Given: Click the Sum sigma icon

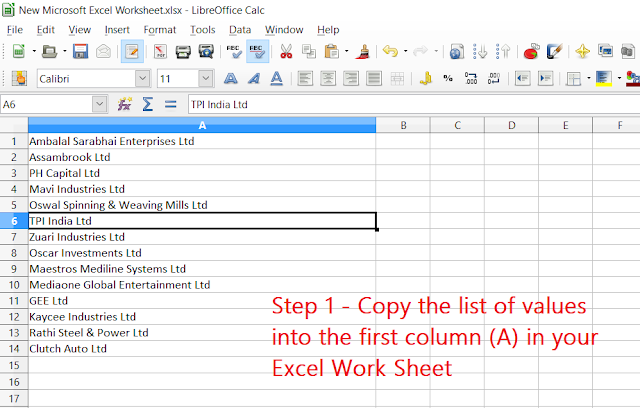Looking at the screenshot, I should [x=147, y=104].
